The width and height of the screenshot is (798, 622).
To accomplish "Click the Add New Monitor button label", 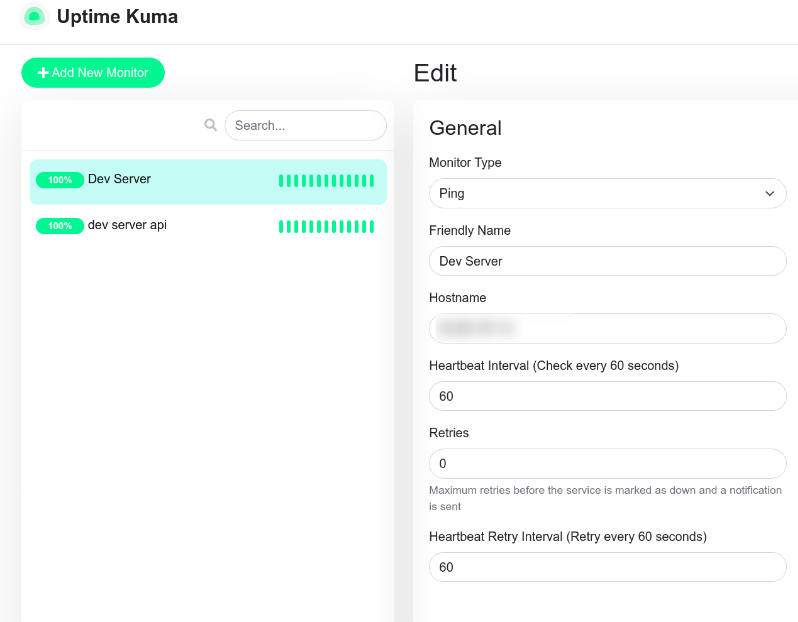I will (100, 73).
